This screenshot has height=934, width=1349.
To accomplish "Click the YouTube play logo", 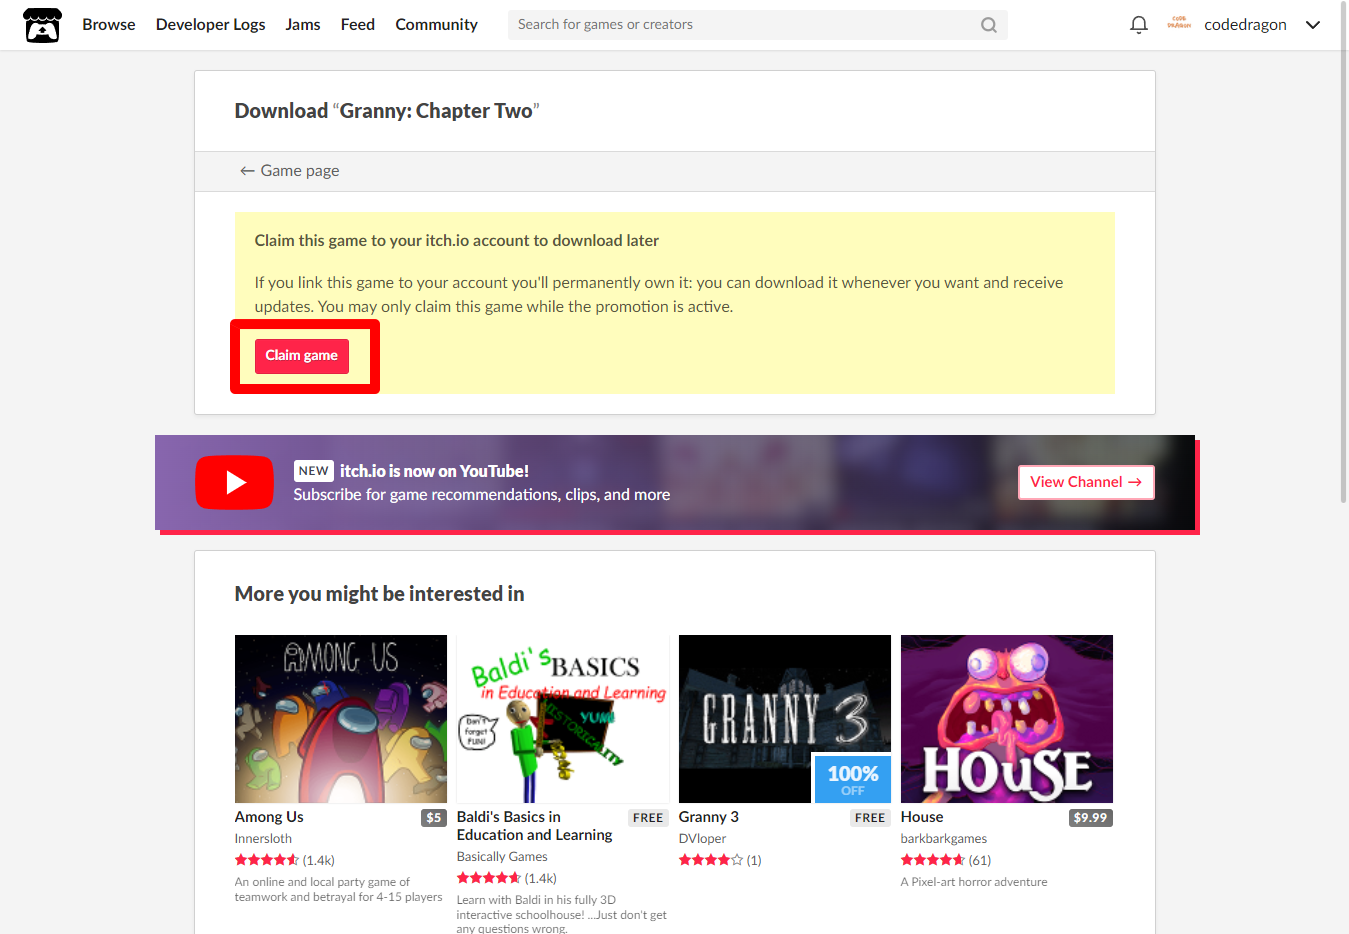I will coord(234,483).
